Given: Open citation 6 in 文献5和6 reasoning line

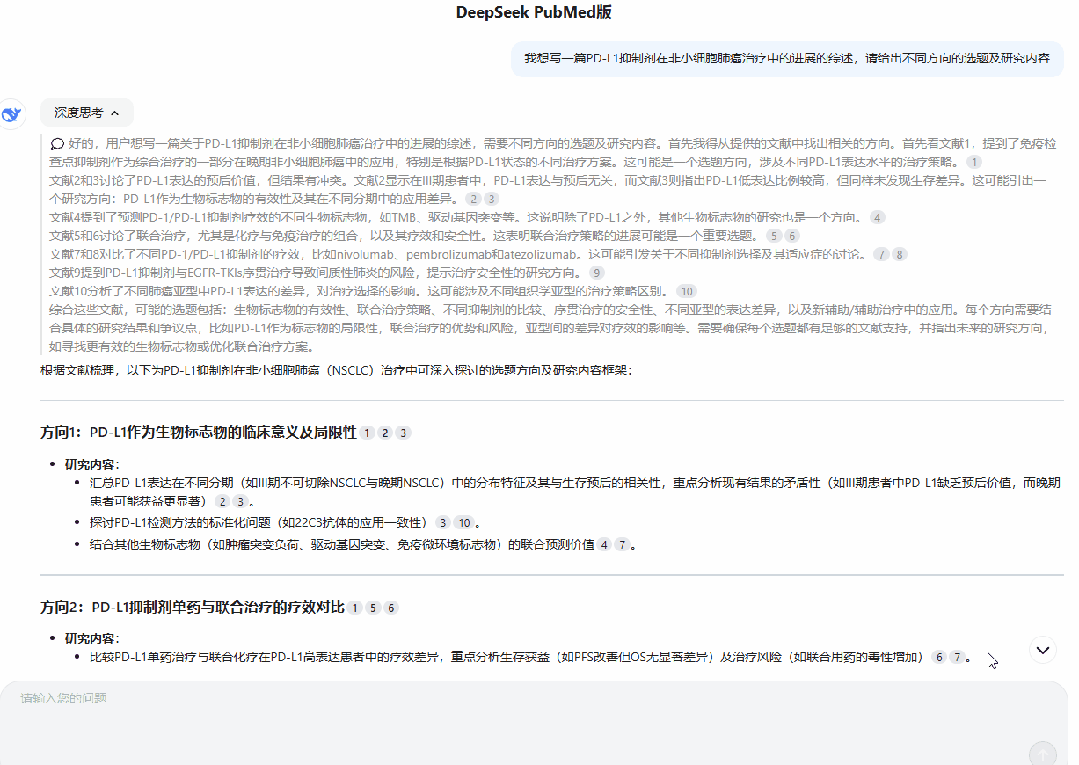Looking at the screenshot, I should tap(792, 236).
